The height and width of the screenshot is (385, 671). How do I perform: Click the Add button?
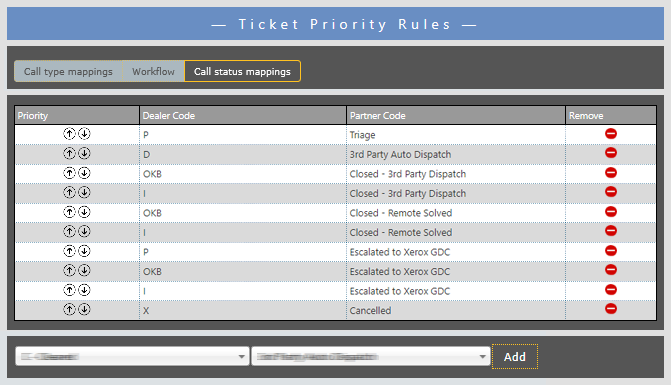(x=515, y=357)
